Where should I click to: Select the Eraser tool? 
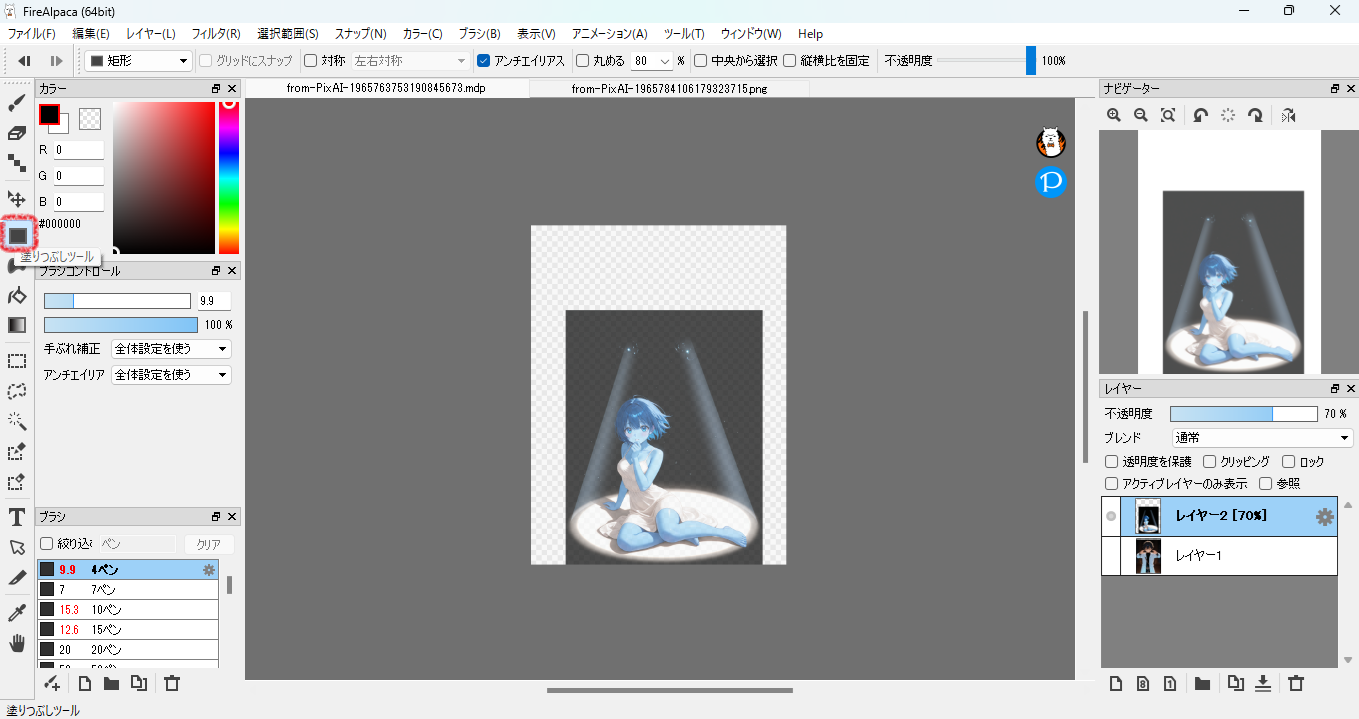coord(17,133)
